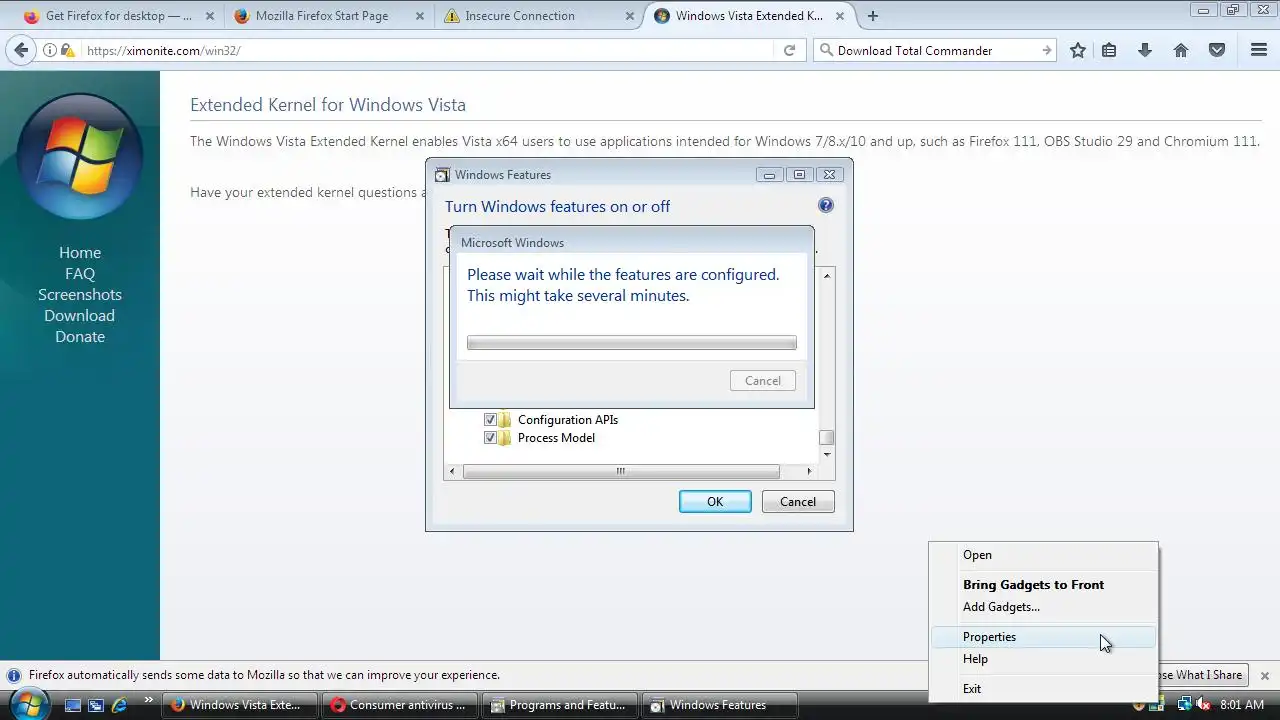Bookmark this page with the star icon
The width and height of the screenshot is (1280, 720).
pos(1077,50)
